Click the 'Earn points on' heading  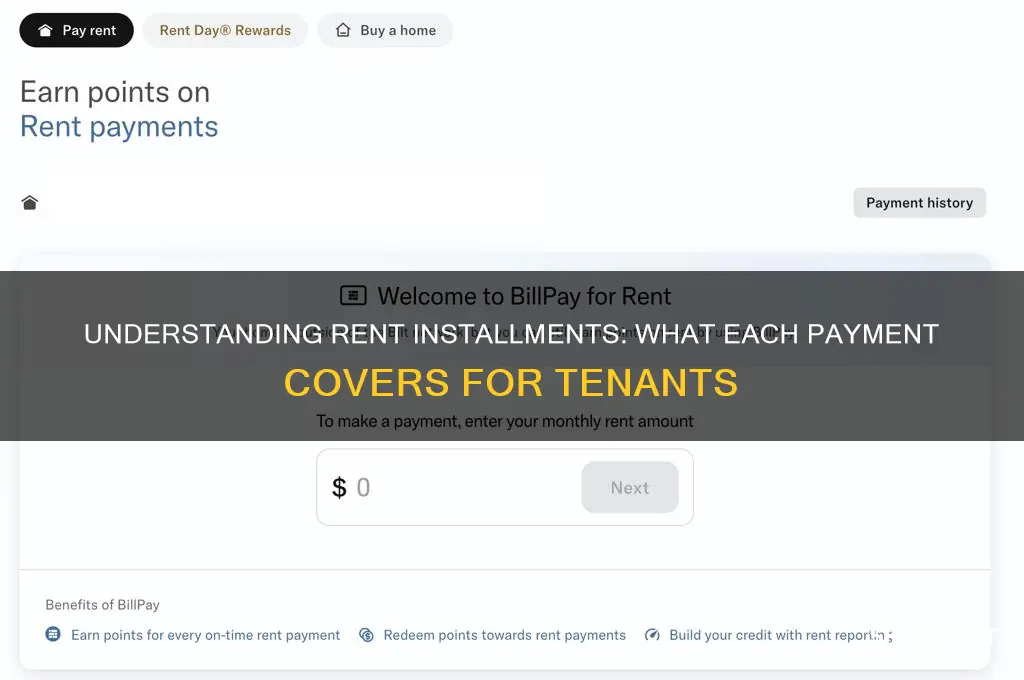tap(115, 92)
